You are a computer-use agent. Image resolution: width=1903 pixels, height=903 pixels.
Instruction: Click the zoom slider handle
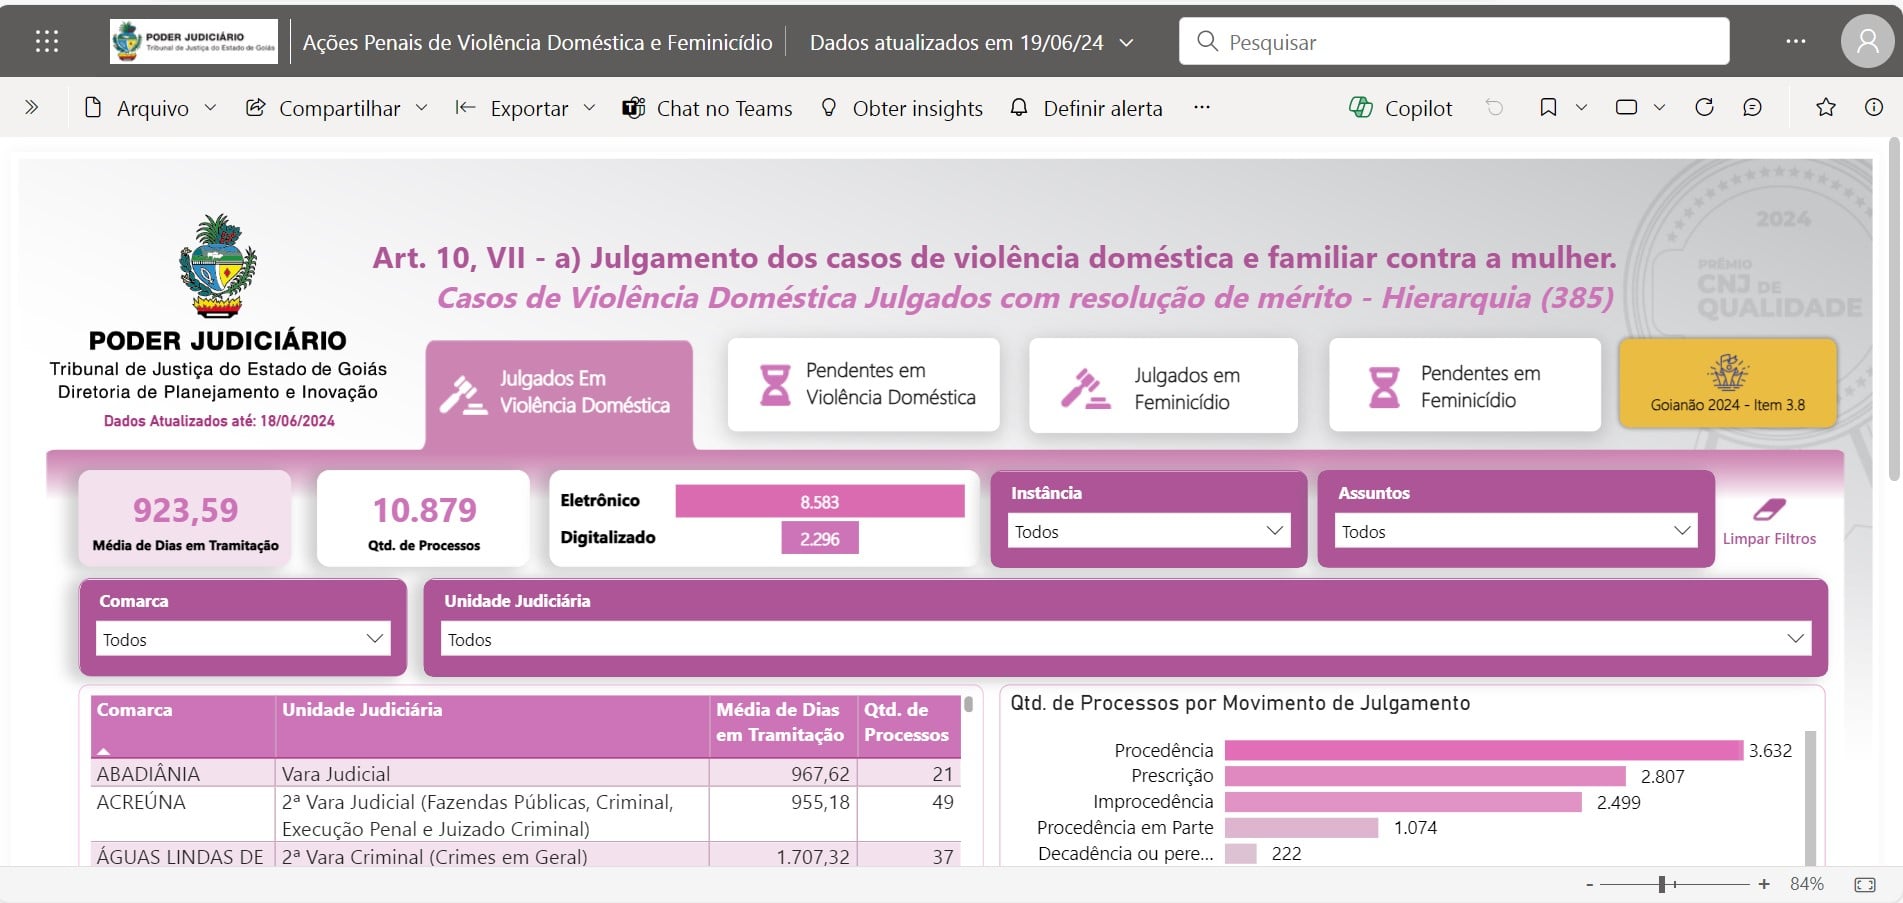click(1662, 885)
